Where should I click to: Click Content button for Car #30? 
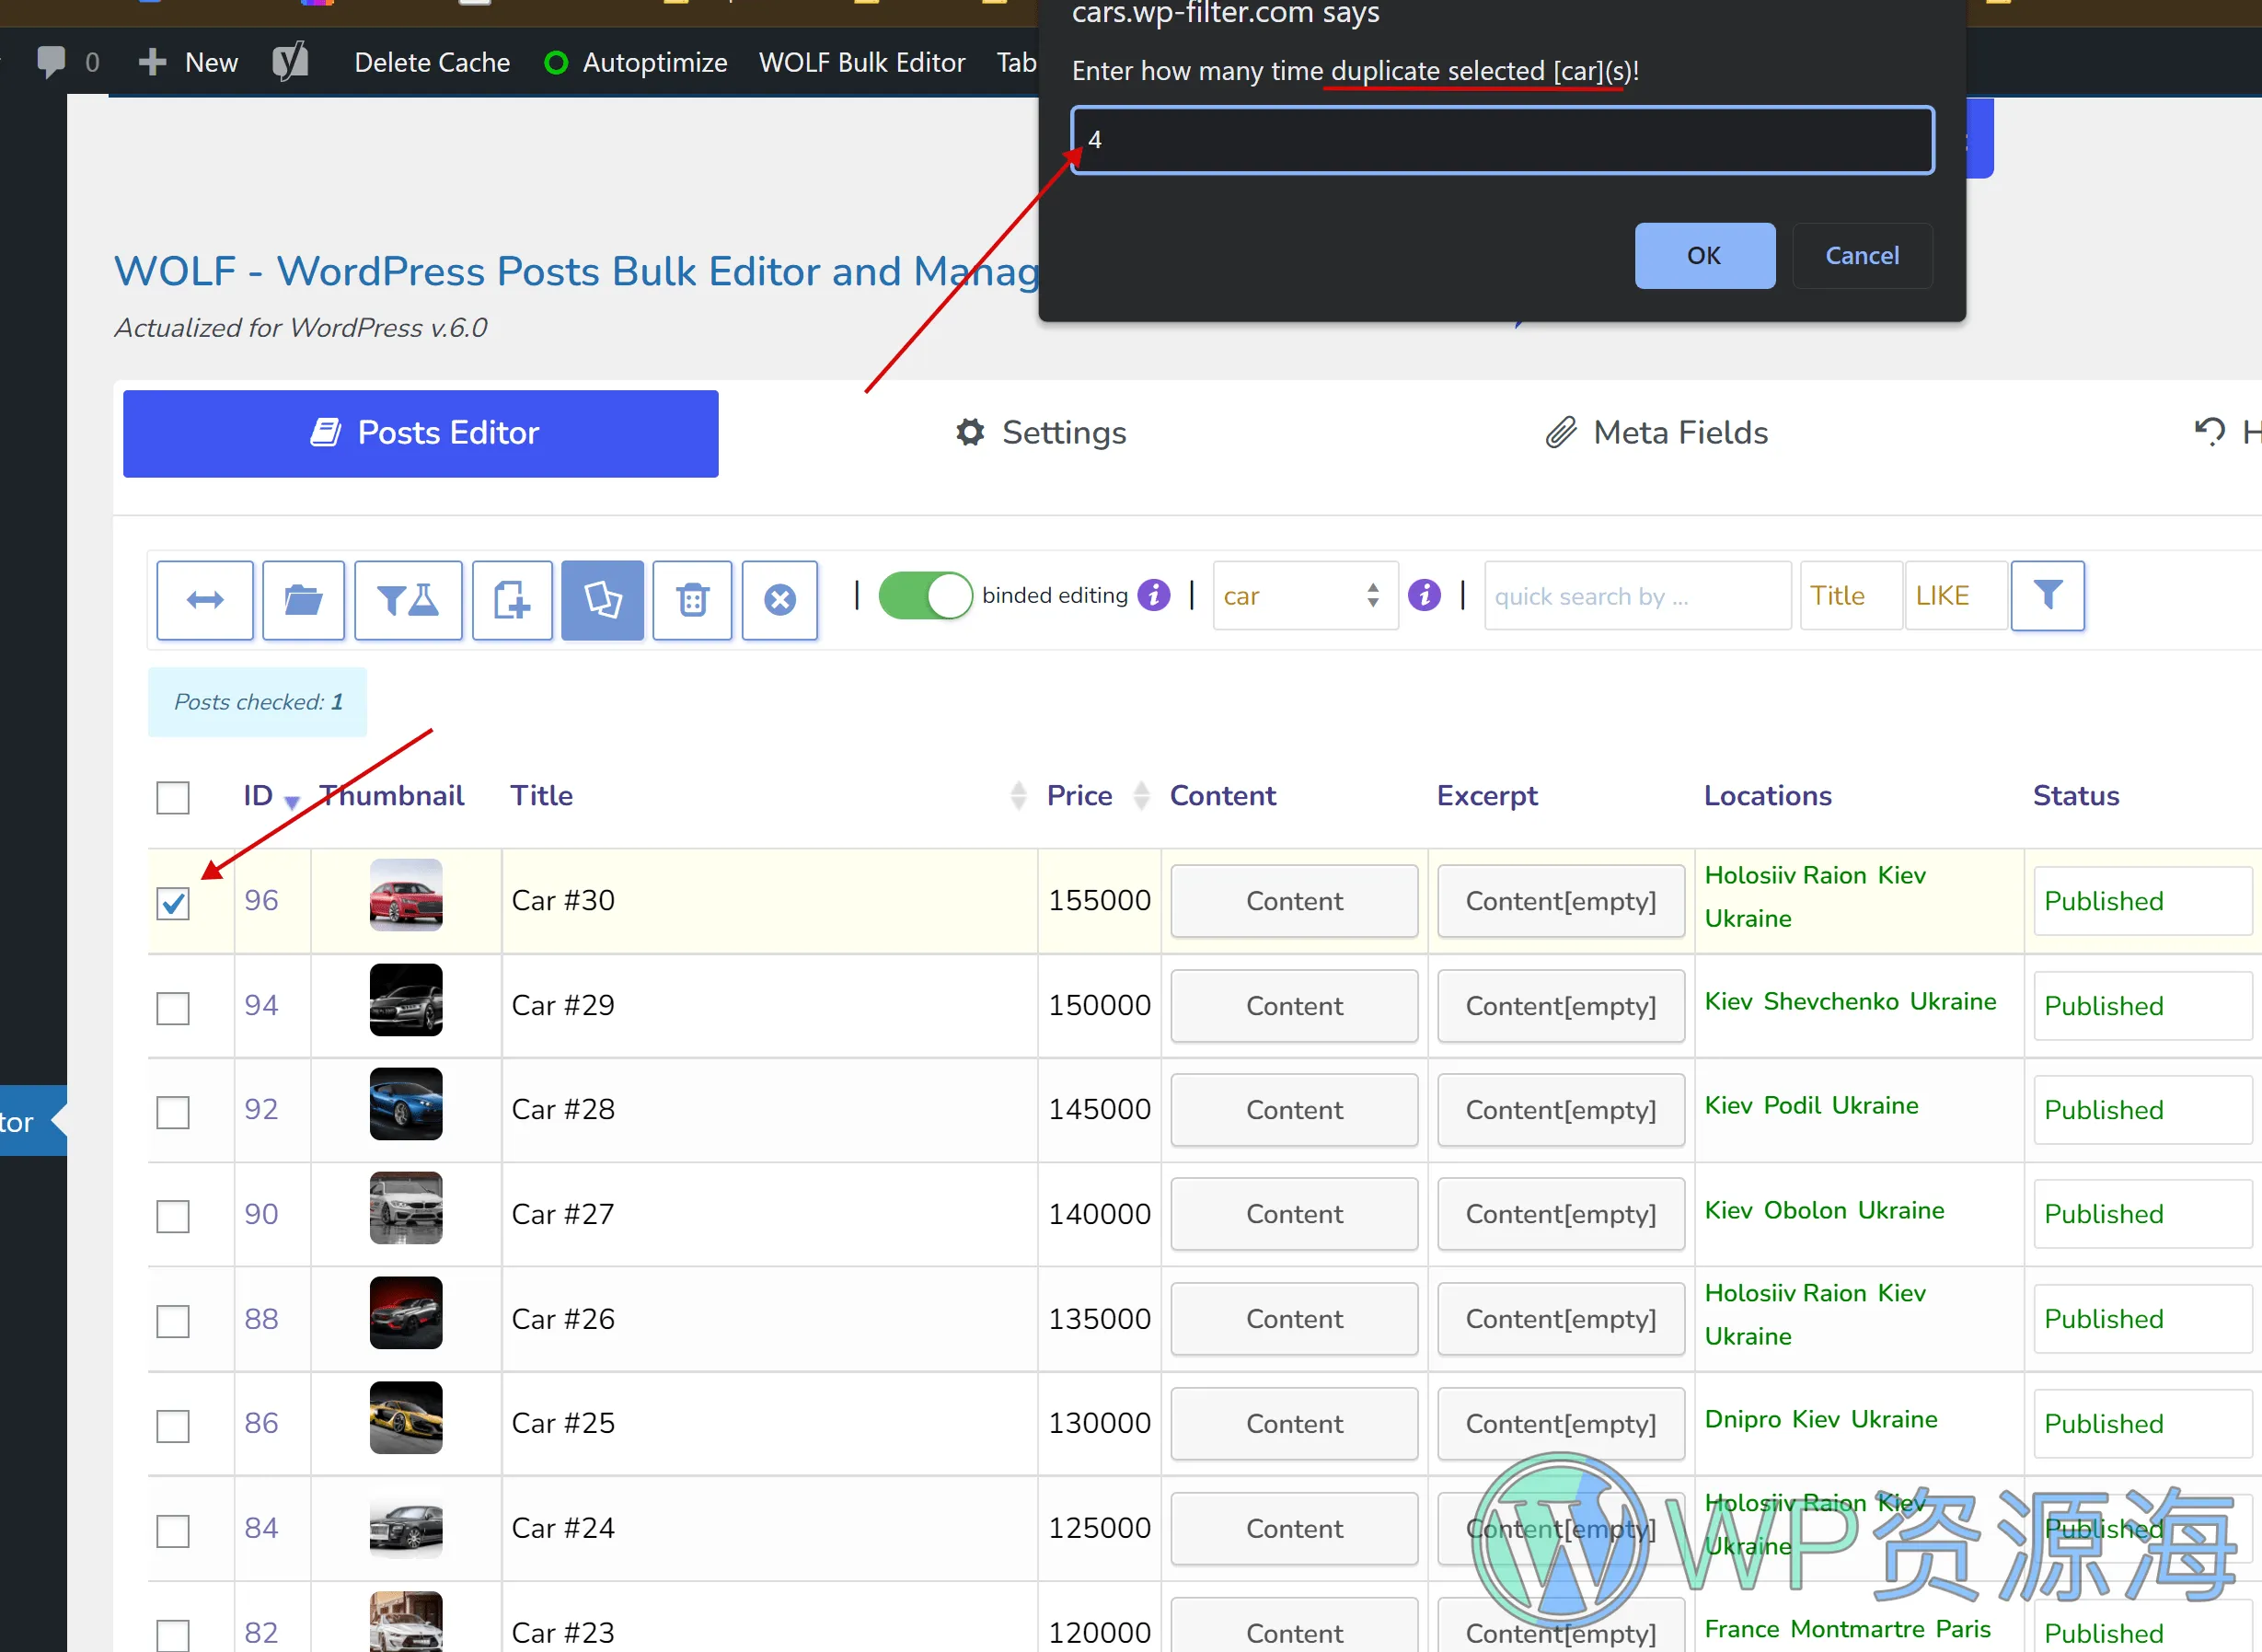(x=1294, y=901)
